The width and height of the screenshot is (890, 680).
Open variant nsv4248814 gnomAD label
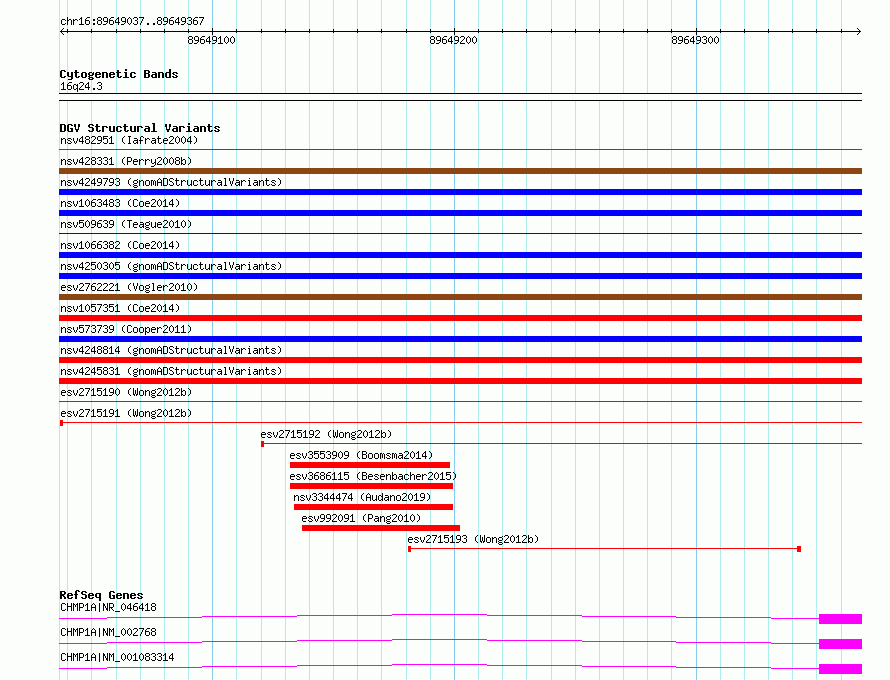[x=171, y=350]
